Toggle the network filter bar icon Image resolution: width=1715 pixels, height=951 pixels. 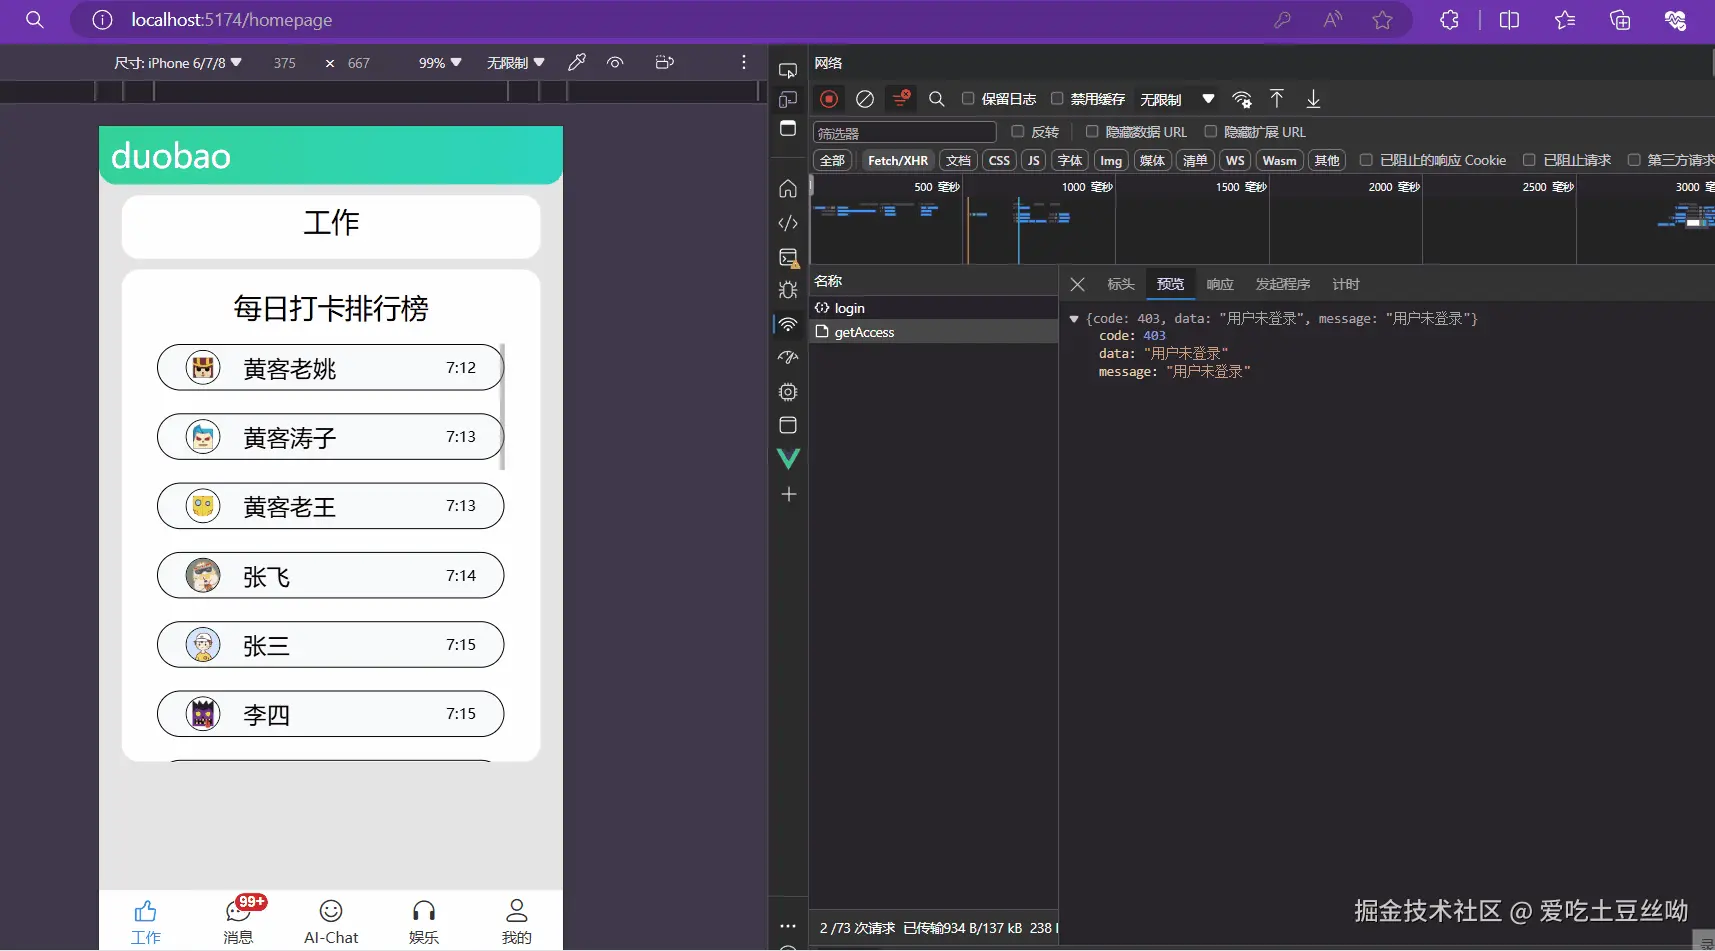(901, 99)
